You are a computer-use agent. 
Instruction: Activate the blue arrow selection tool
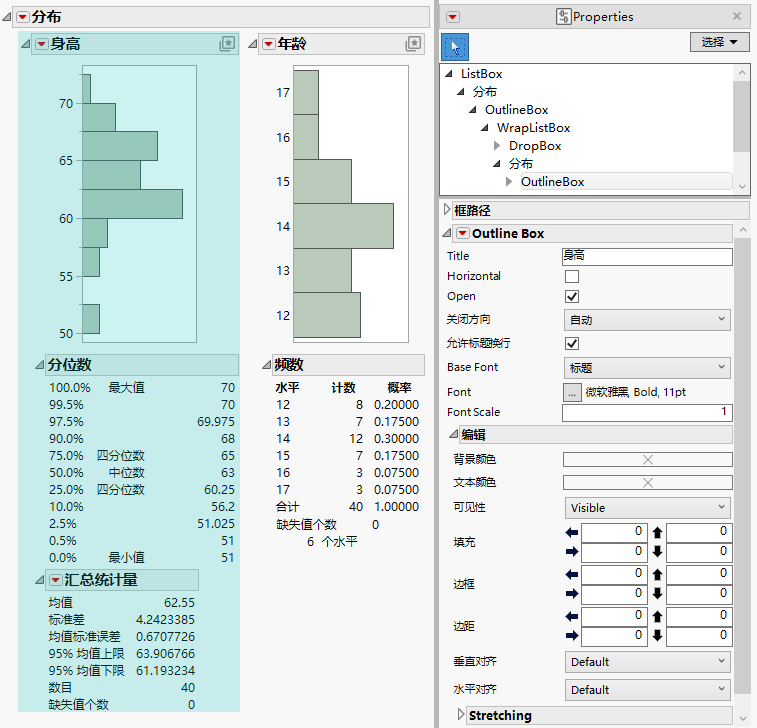tap(455, 47)
